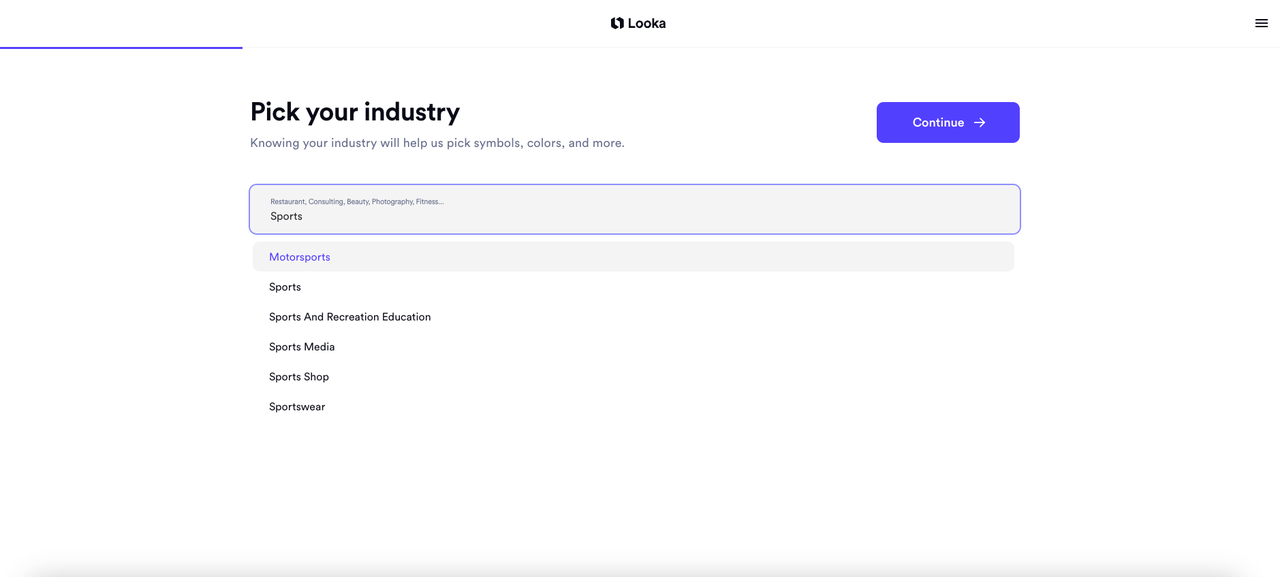Choose Sports Shop from the list
1280x577 pixels.
pos(298,377)
